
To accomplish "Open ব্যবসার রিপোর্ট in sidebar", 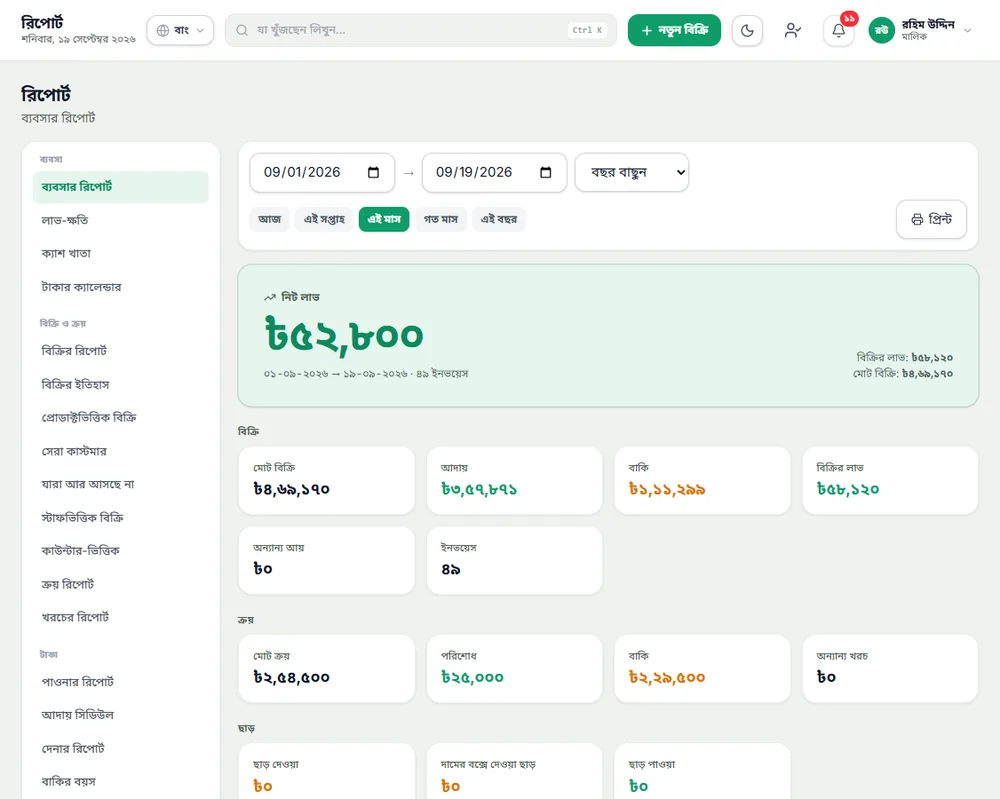I will 121,187.
